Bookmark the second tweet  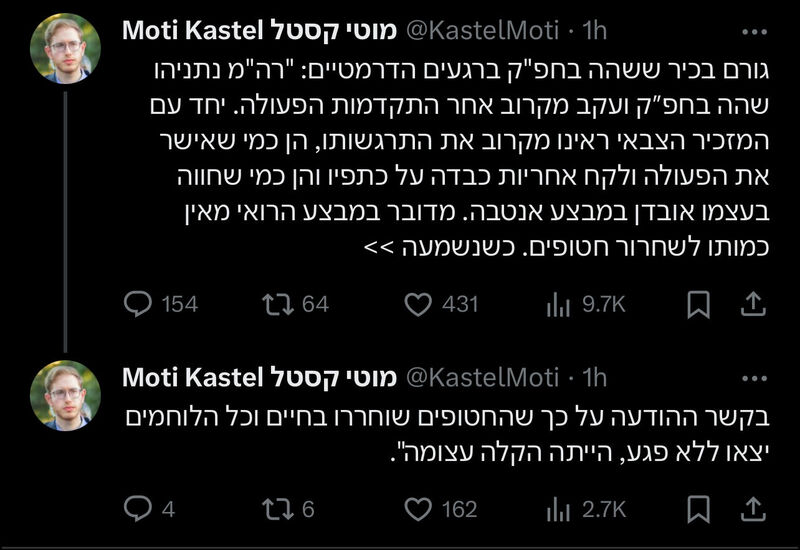[698, 509]
